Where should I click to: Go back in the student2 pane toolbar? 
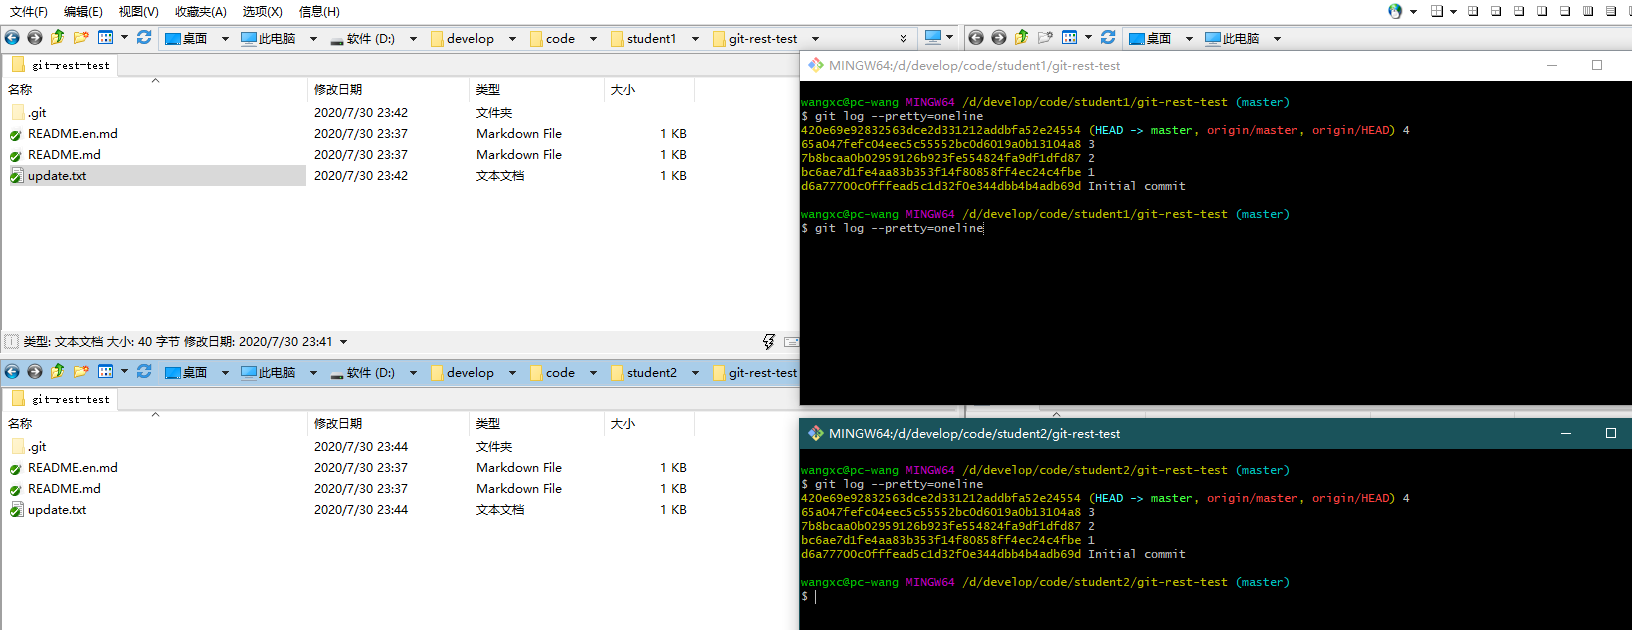[x=12, y=372]
